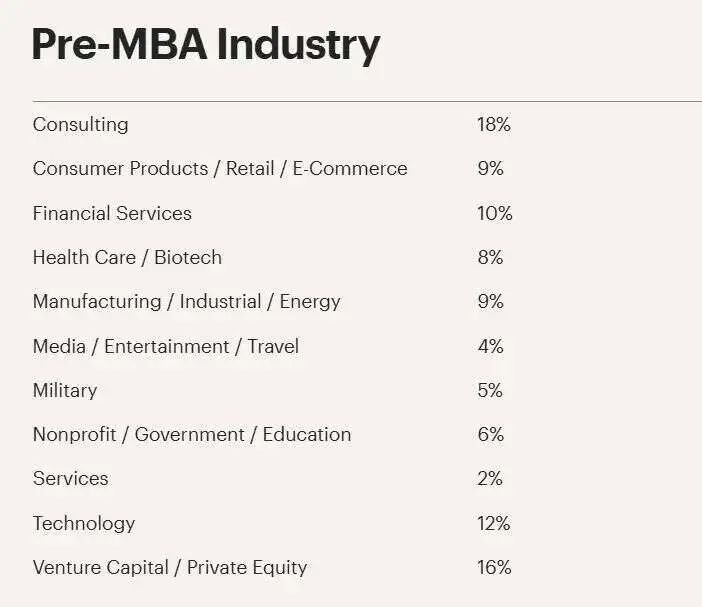Viewport: 702px width, 607px height.
Task: Click the 8% value beside Health Care
Action: coord(490,257)
